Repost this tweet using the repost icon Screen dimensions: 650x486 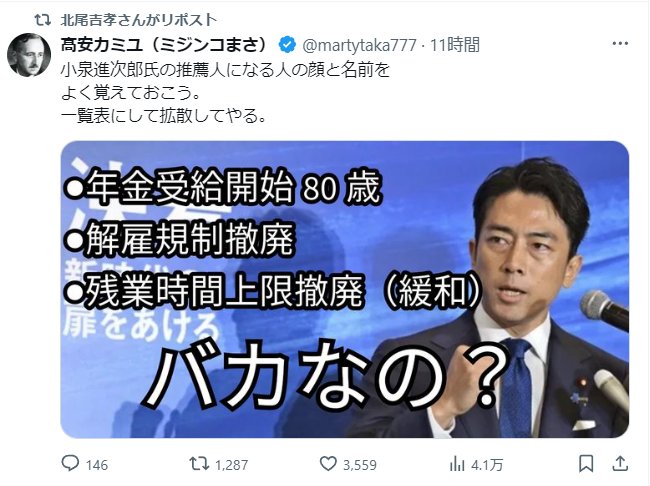(199, 464)
